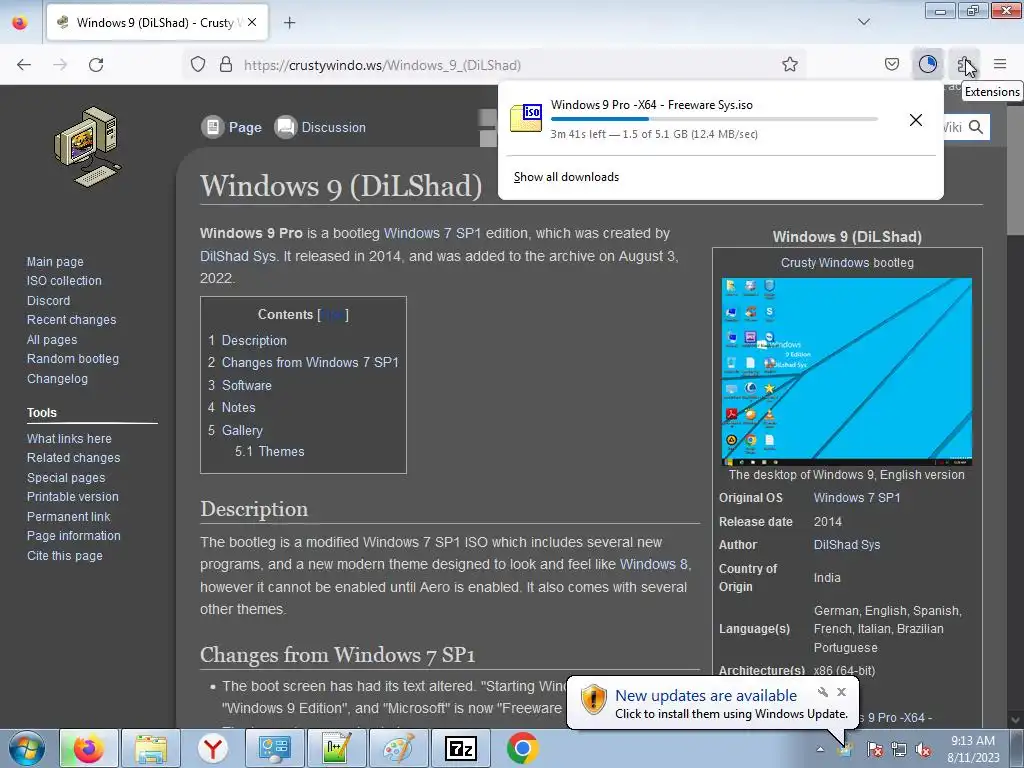Open the 7-Zip taskbar icon
Screen dimensions: 1024x768
pos(460,748)
